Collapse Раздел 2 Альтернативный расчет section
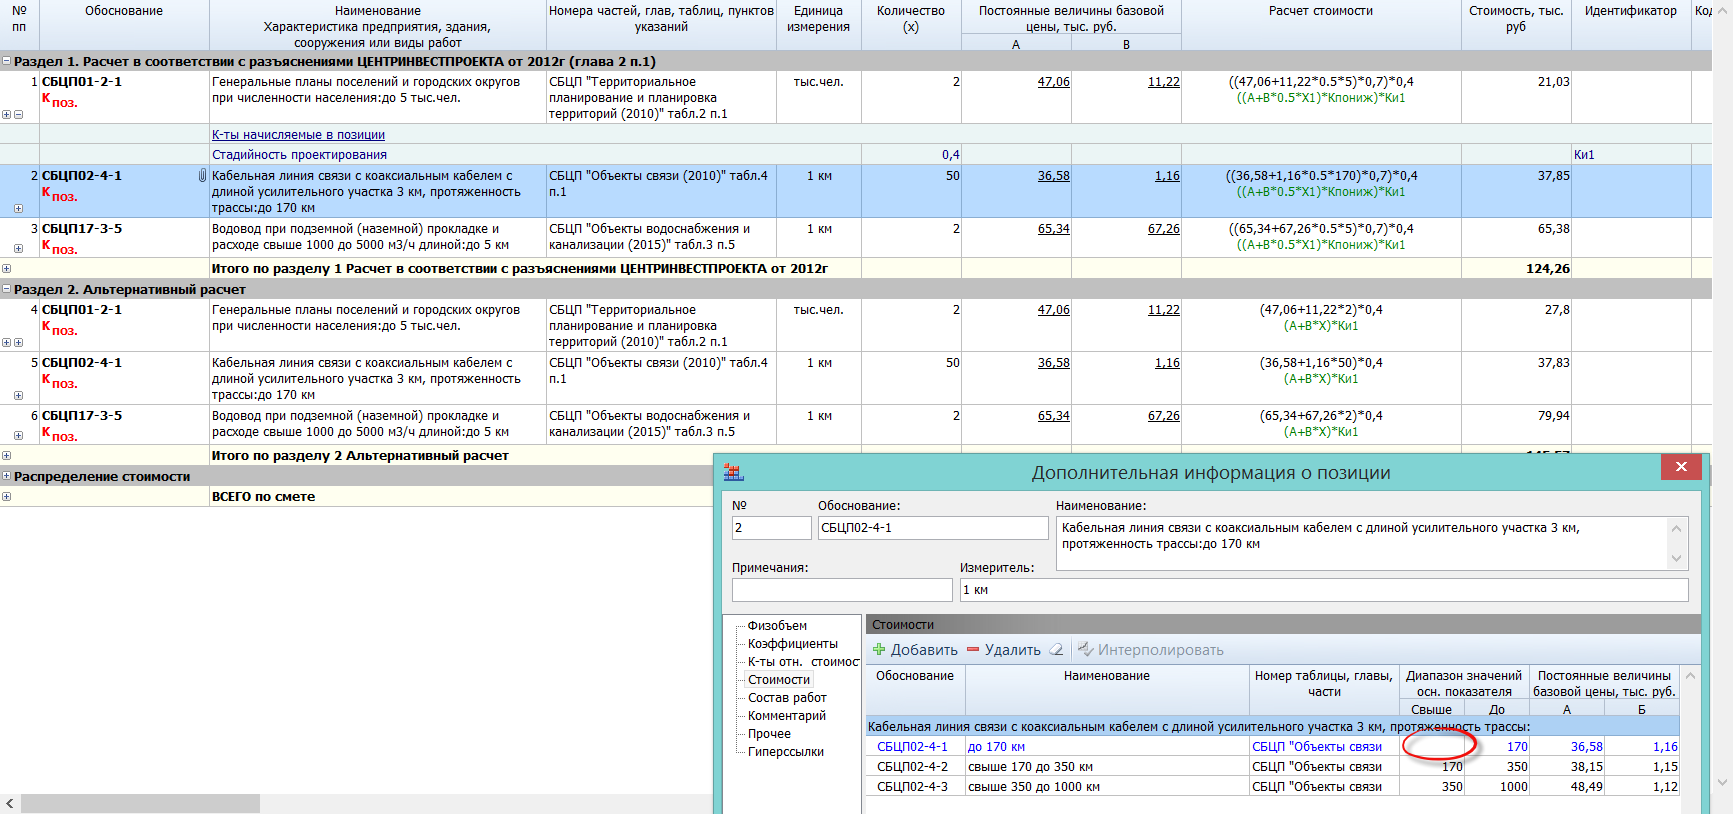Screen dimensions: 1733x814 (x=7, y=289)
